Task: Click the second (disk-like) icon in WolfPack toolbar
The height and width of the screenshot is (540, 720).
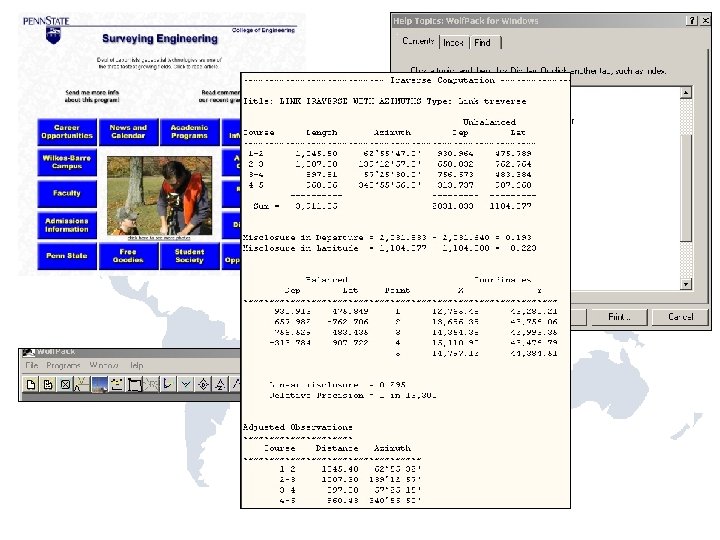Action: tap(48, 384)
